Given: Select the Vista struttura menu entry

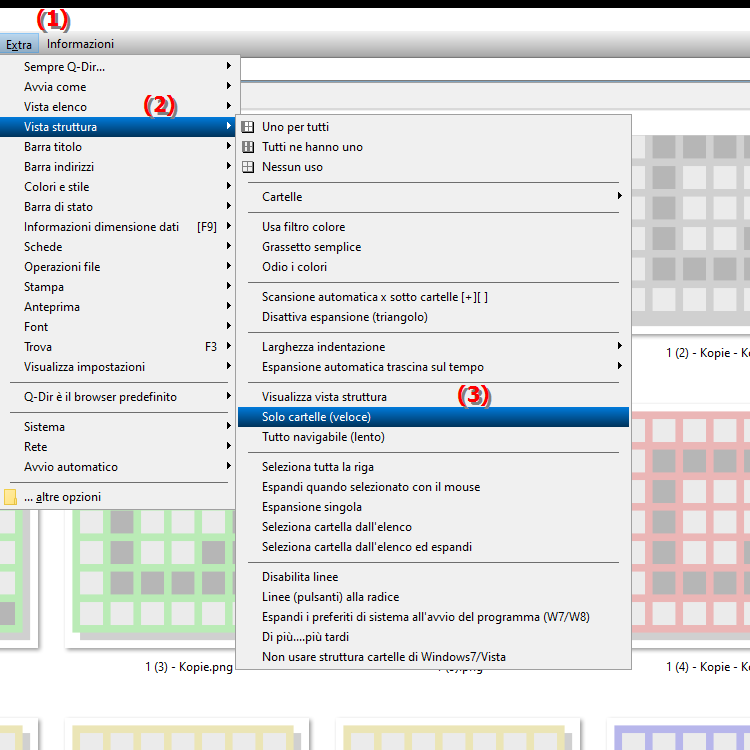Looking at the screenshot, I should (118, 127).
